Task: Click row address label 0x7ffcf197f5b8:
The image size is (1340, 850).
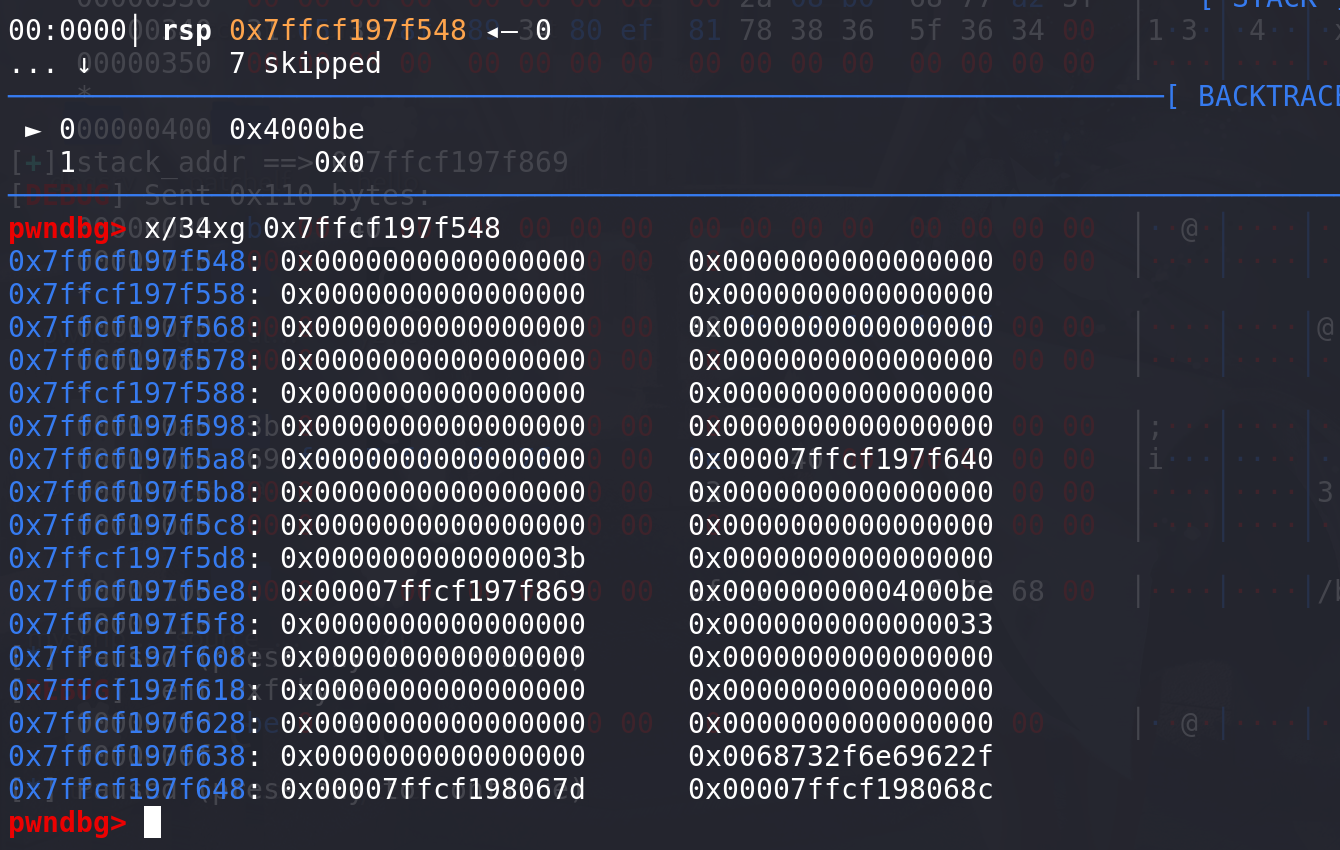Action: 135,493
